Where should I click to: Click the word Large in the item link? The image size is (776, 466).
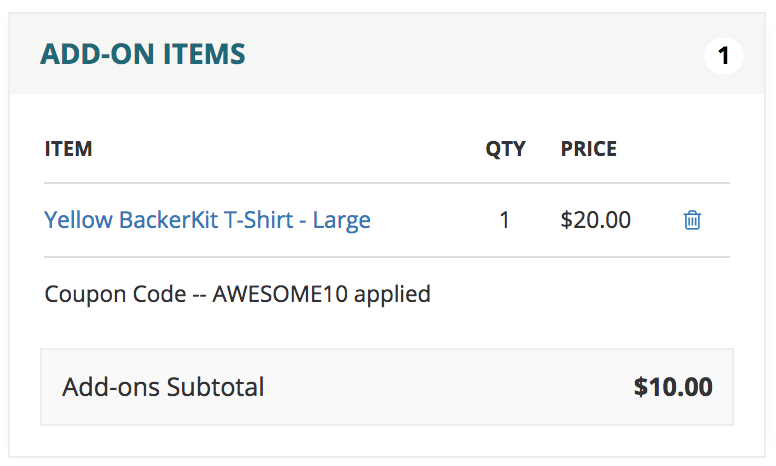[x=341, y=221]
